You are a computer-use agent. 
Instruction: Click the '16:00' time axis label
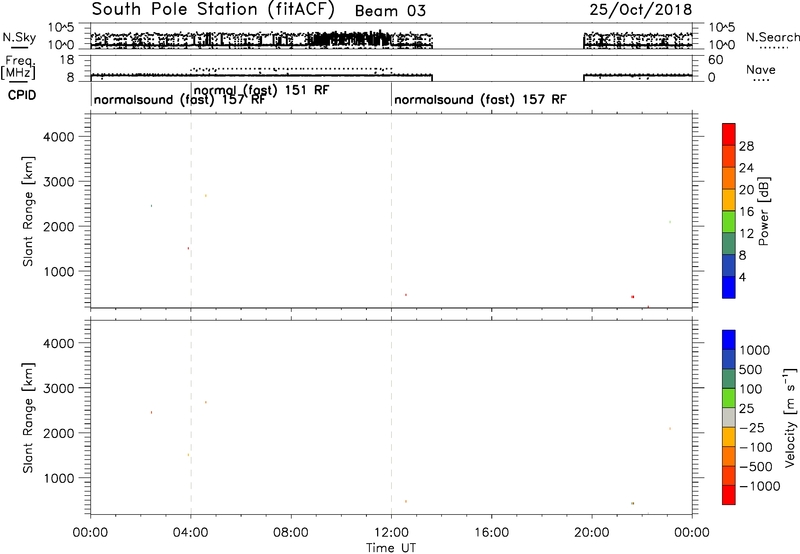(491, 533)
